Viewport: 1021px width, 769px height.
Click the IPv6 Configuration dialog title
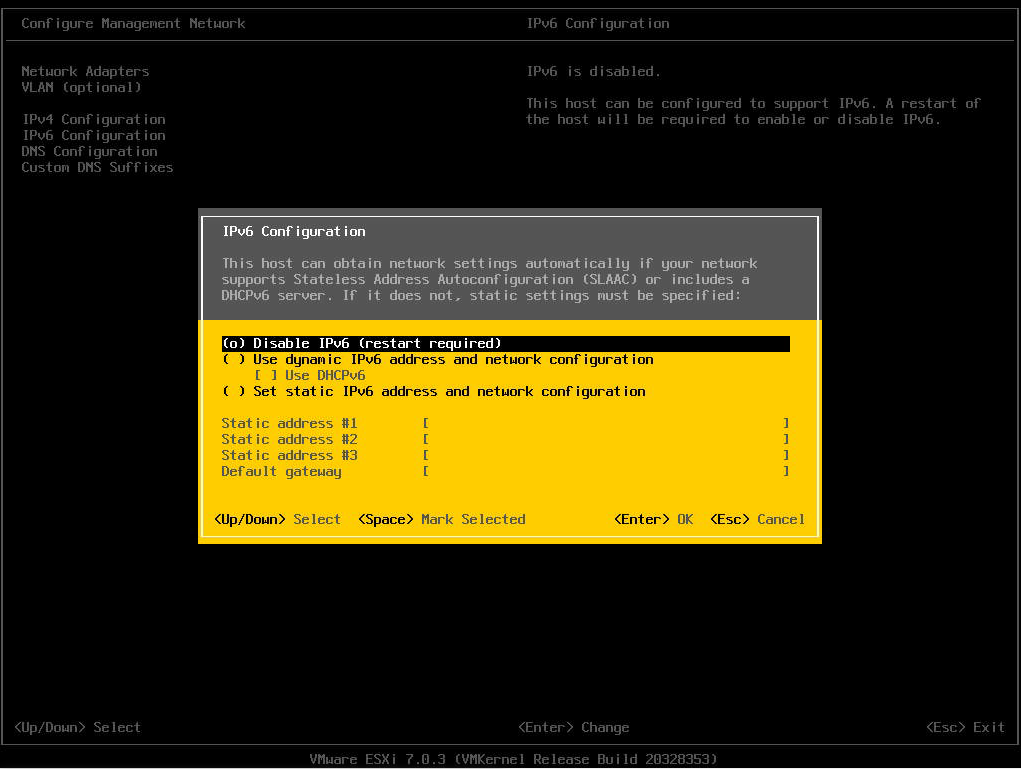pyautogui.click(x=294, y=232)
